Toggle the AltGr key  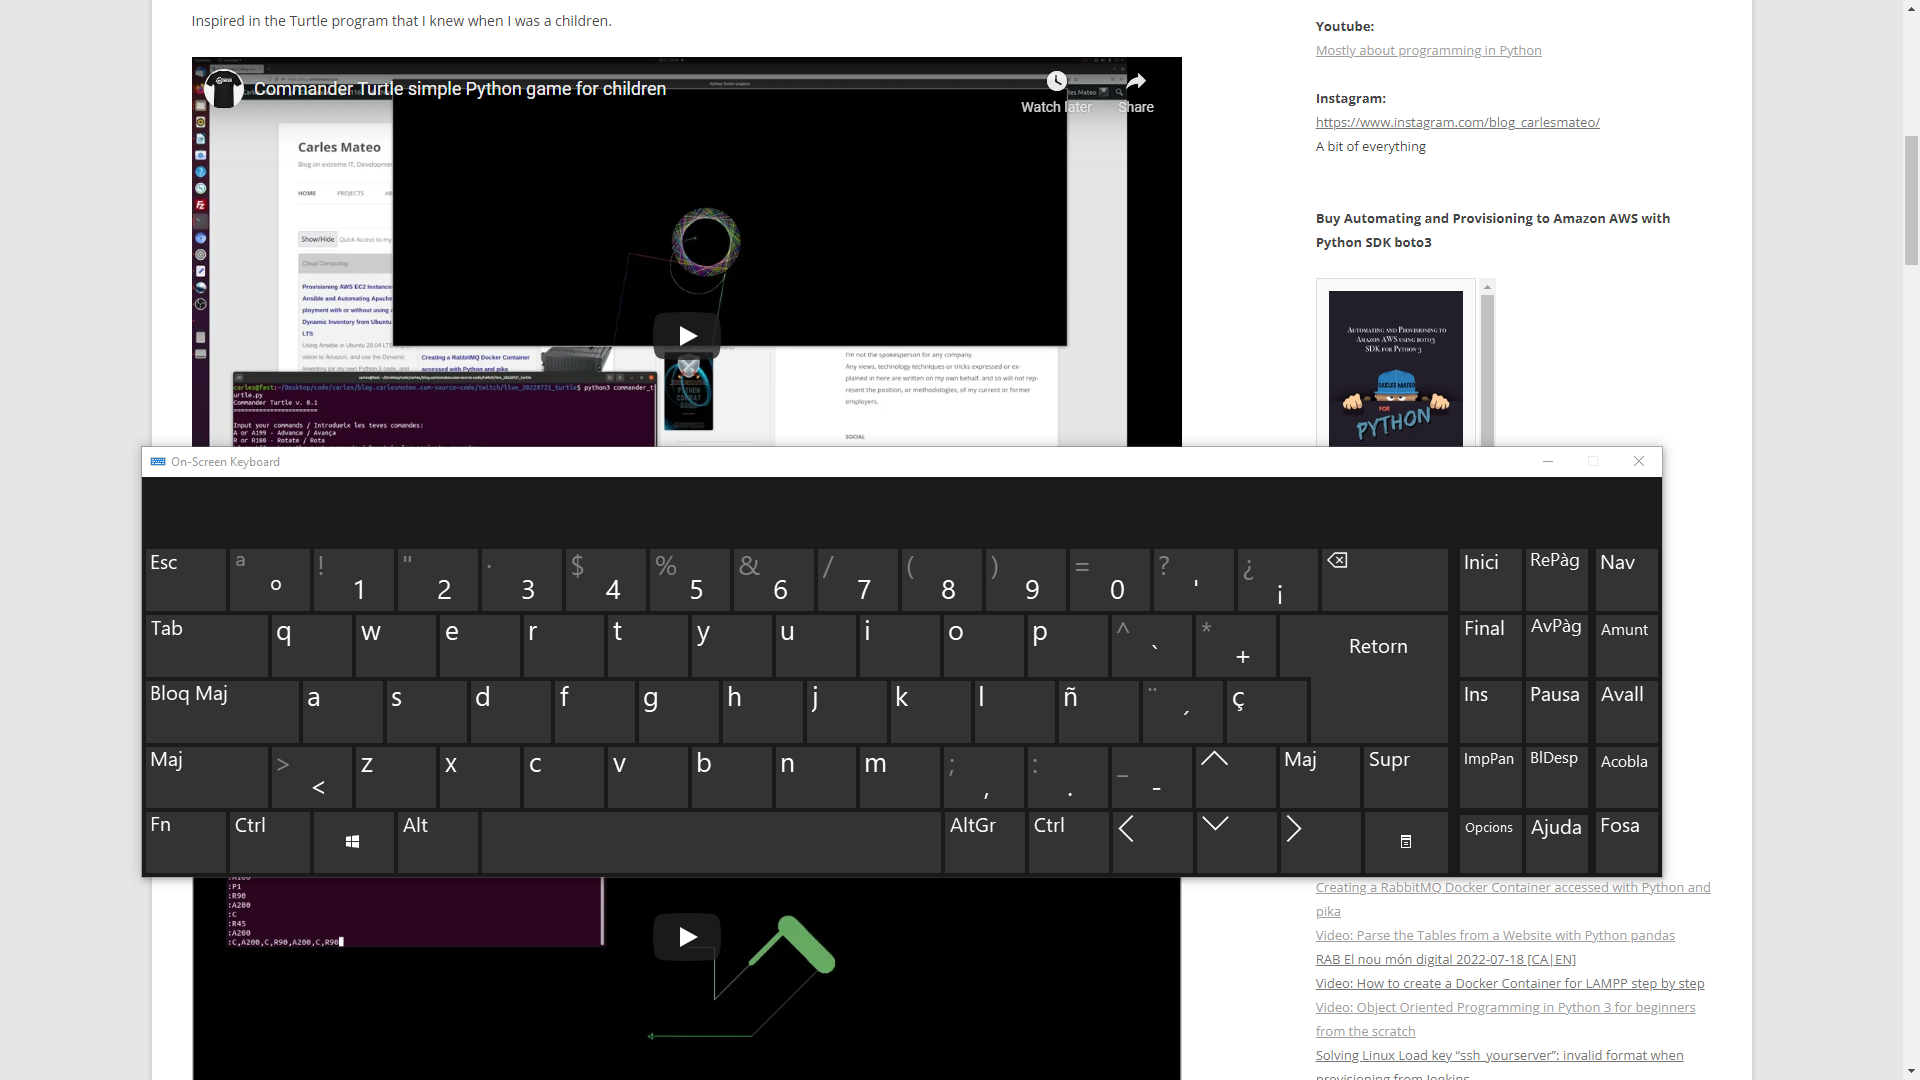(x=984, y=842)
